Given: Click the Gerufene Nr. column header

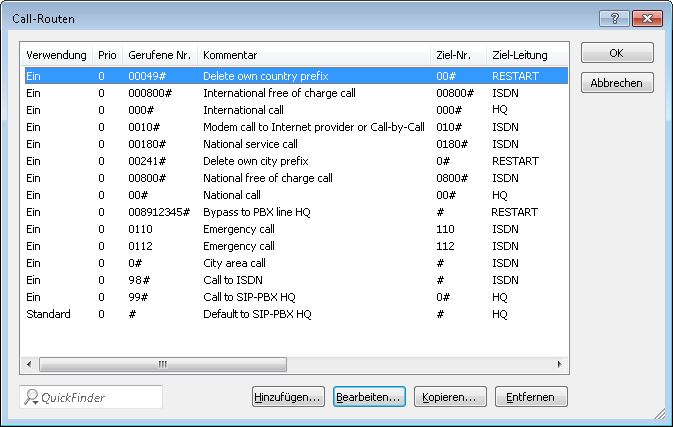Looking at the screenshot, I should pyautogui.click(x=158, y=54).
